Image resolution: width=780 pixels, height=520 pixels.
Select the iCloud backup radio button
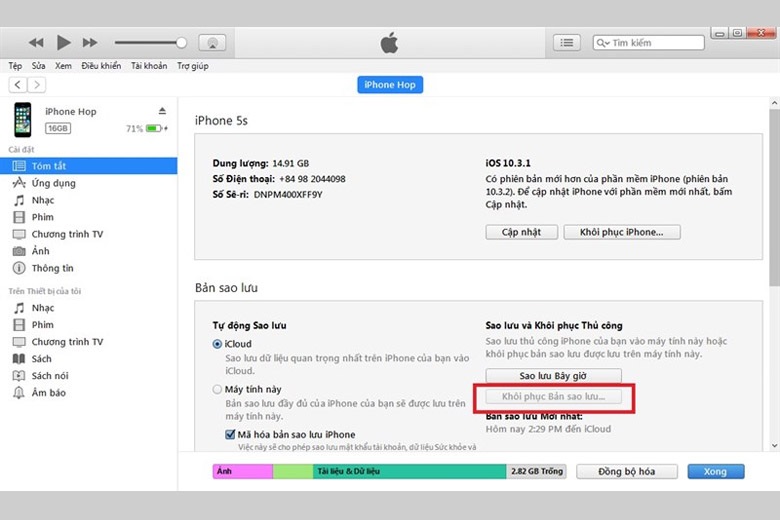(x=217, y=344)
